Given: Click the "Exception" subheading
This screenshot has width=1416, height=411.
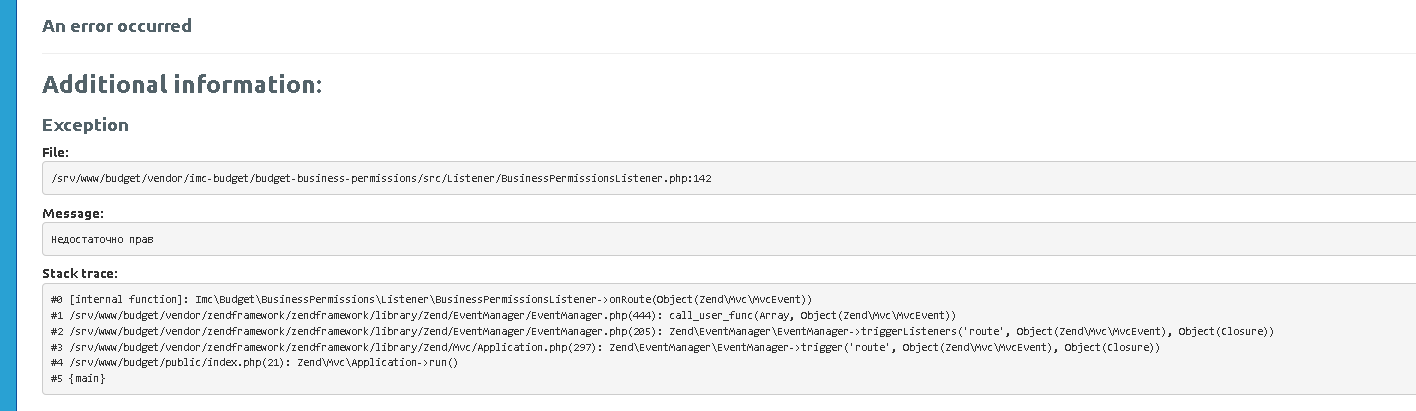Looking at the screenshot, I should coord(85,125).
